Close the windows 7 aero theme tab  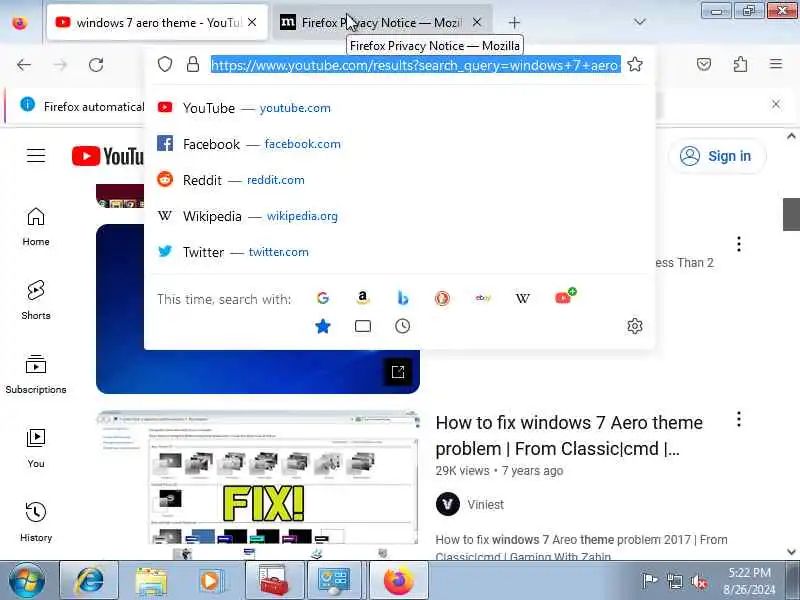pyautogui.click(x=252, y=22)
